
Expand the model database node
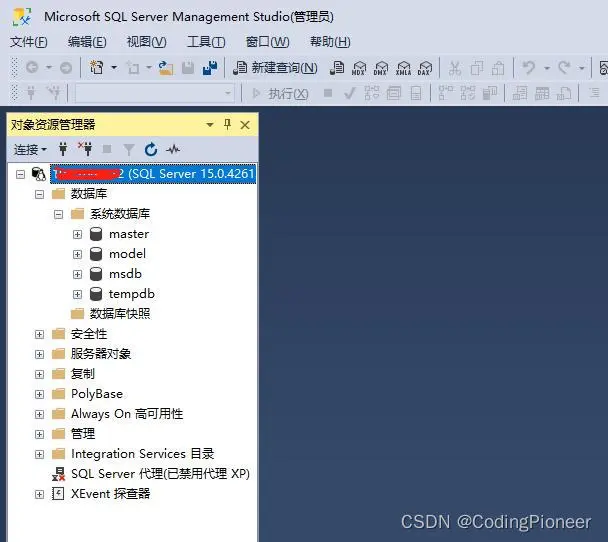(x=78, y=254)
